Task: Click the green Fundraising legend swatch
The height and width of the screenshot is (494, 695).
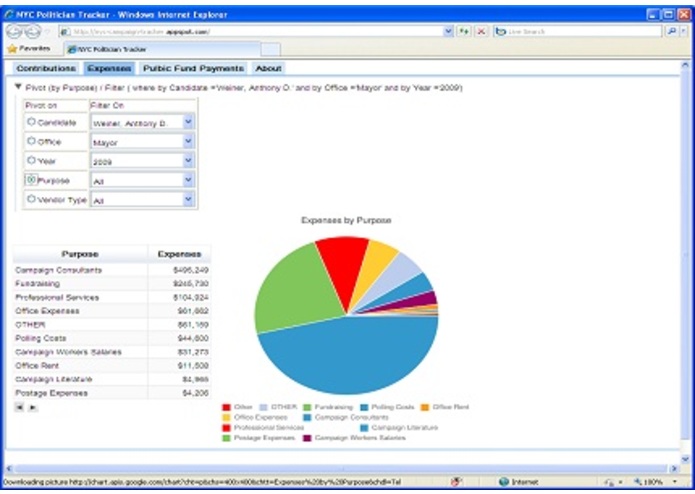Action: [x=307, y=407]
